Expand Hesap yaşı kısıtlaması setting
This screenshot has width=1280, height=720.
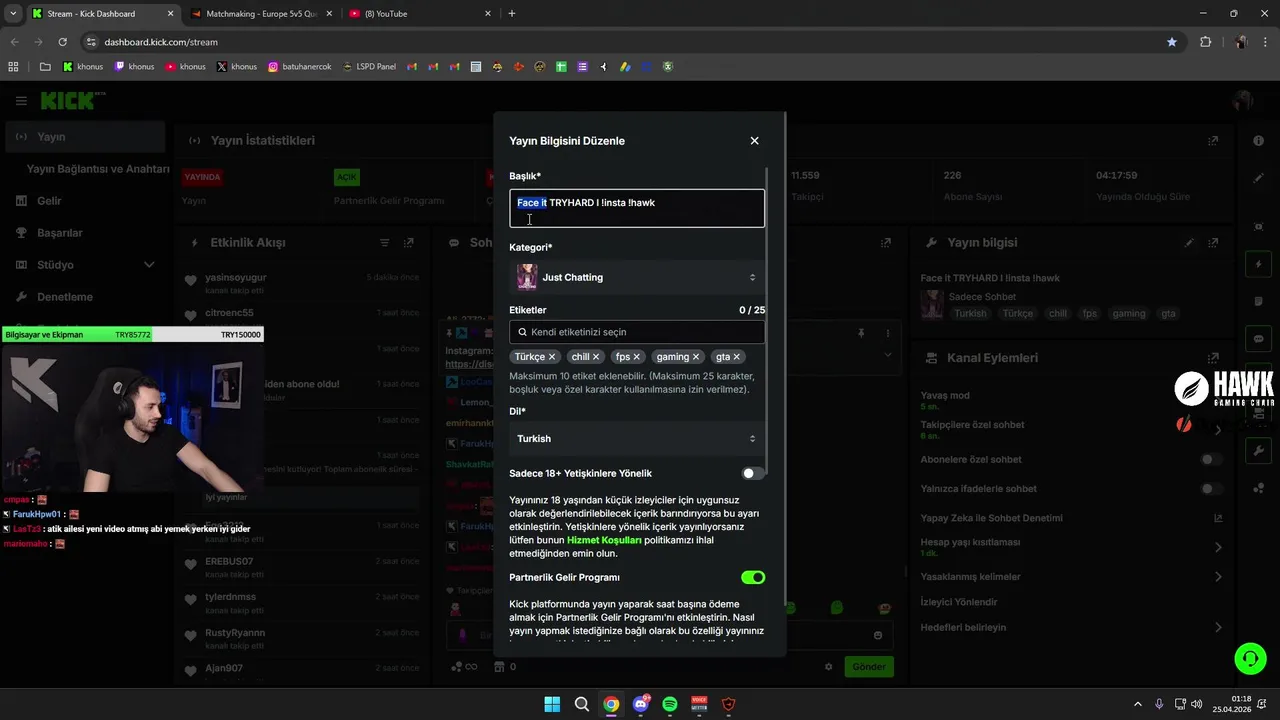(1072, 547)
